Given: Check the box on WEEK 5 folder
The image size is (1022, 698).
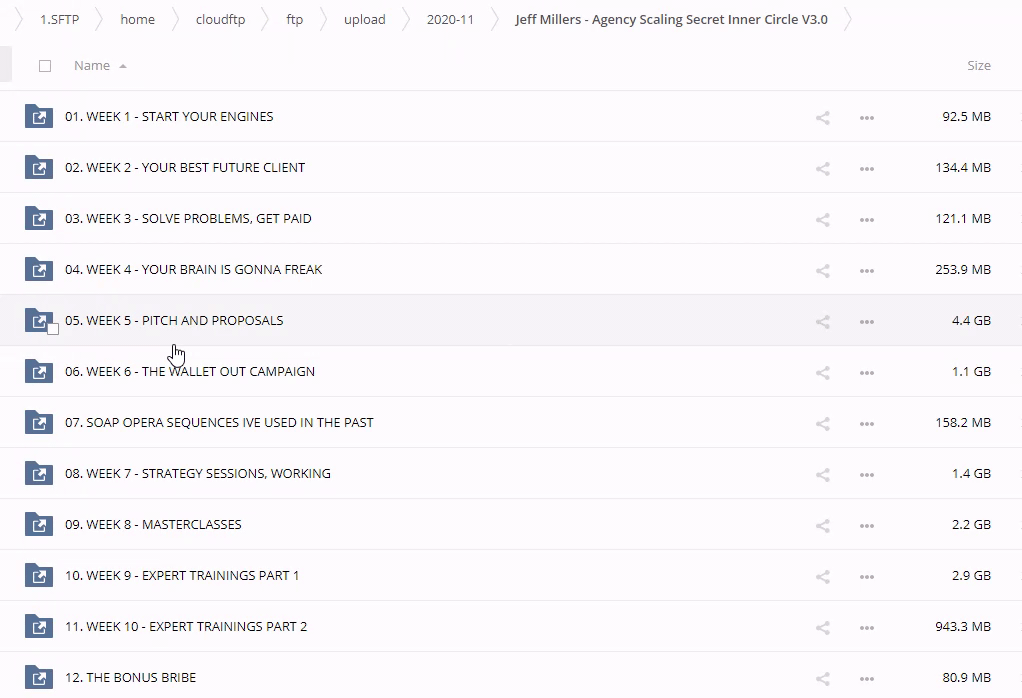Looking at the screenshot, I should (53, 329).
